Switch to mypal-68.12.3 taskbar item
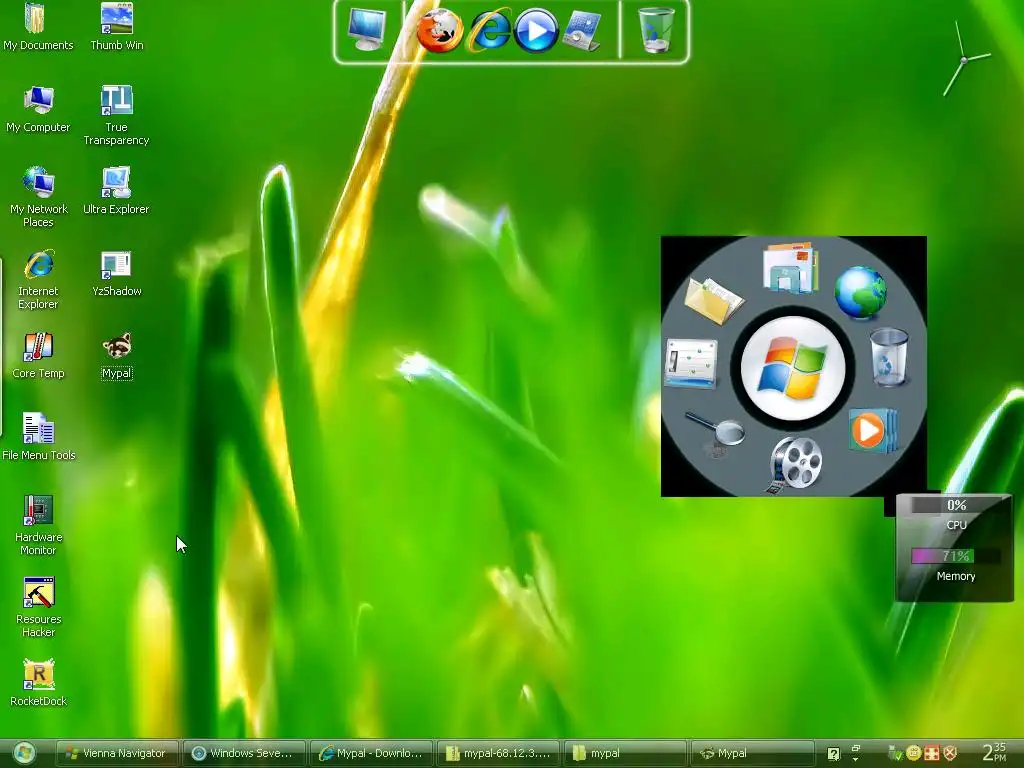This screenshot has width=1024, height=768. coord(498,753)
